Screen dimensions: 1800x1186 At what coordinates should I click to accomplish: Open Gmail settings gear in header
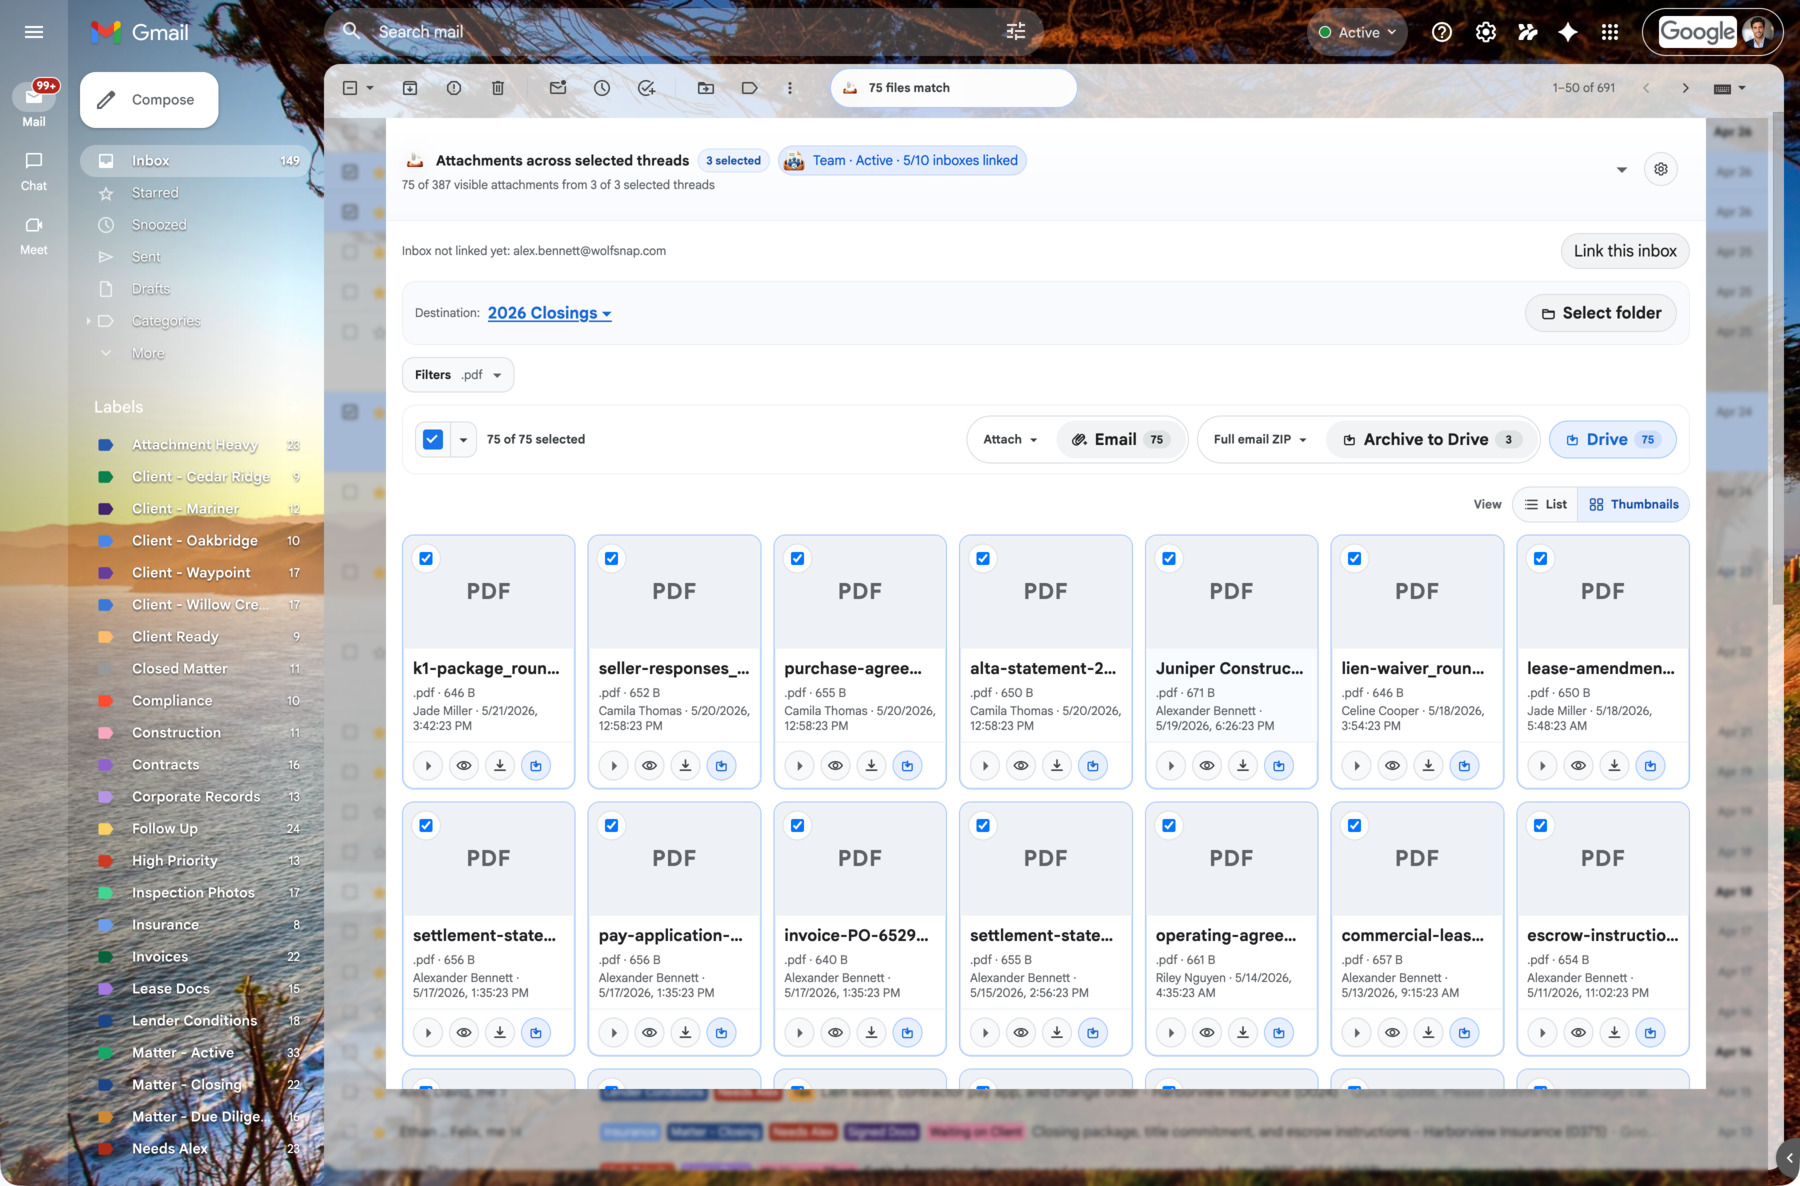(1486, 32)
